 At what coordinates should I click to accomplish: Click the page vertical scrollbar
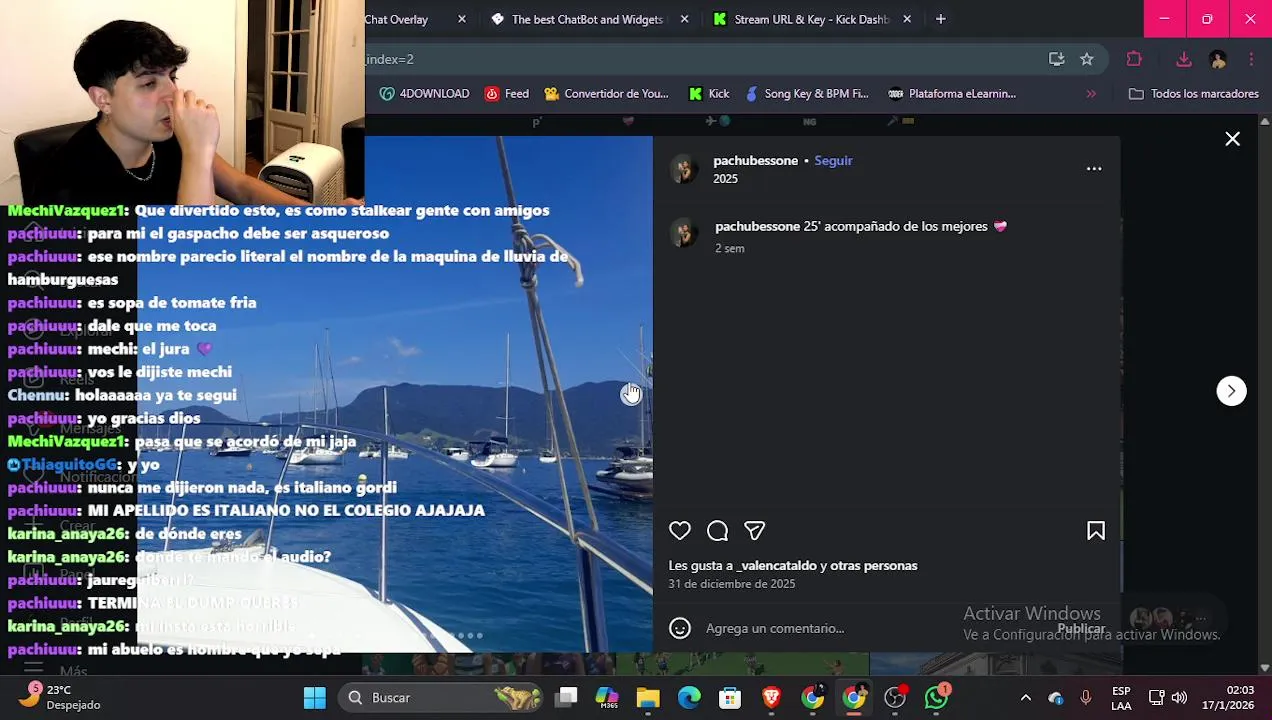click(1264, 394)
